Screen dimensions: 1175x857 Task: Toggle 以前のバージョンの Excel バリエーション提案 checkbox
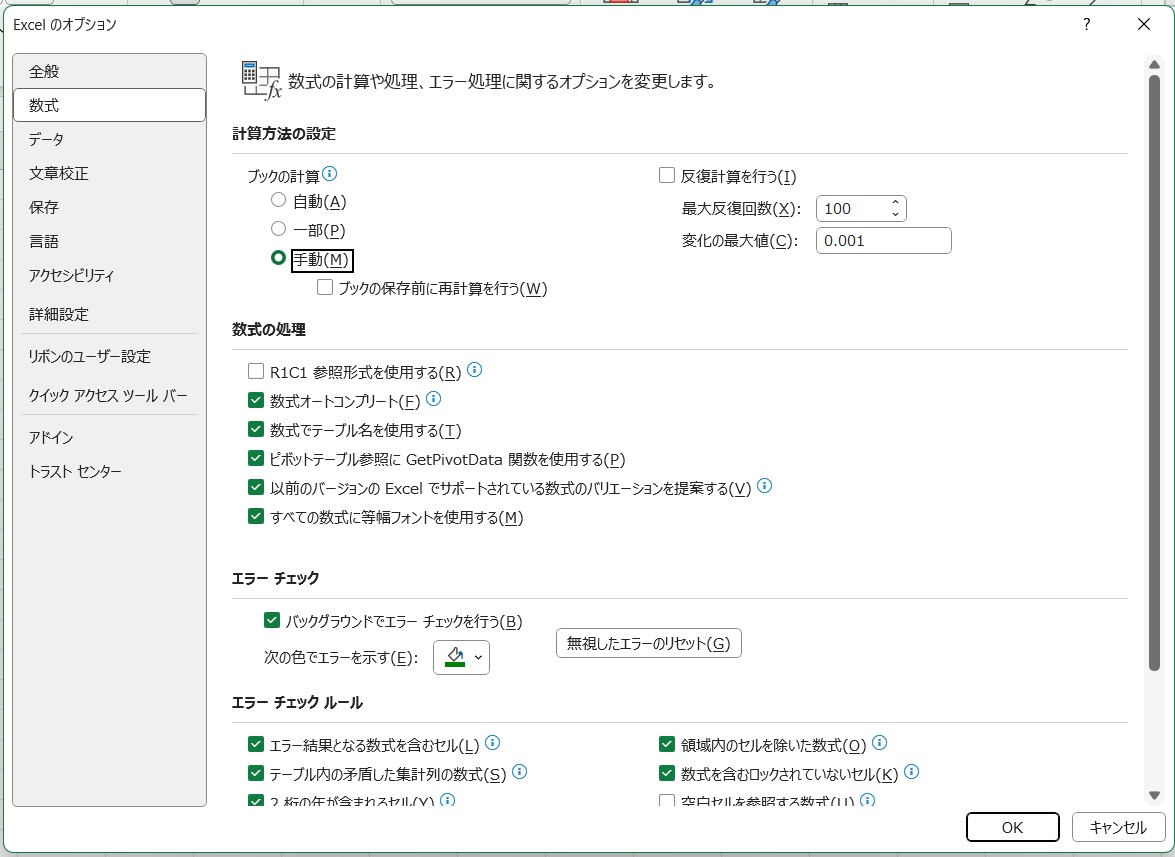[256, 487]
